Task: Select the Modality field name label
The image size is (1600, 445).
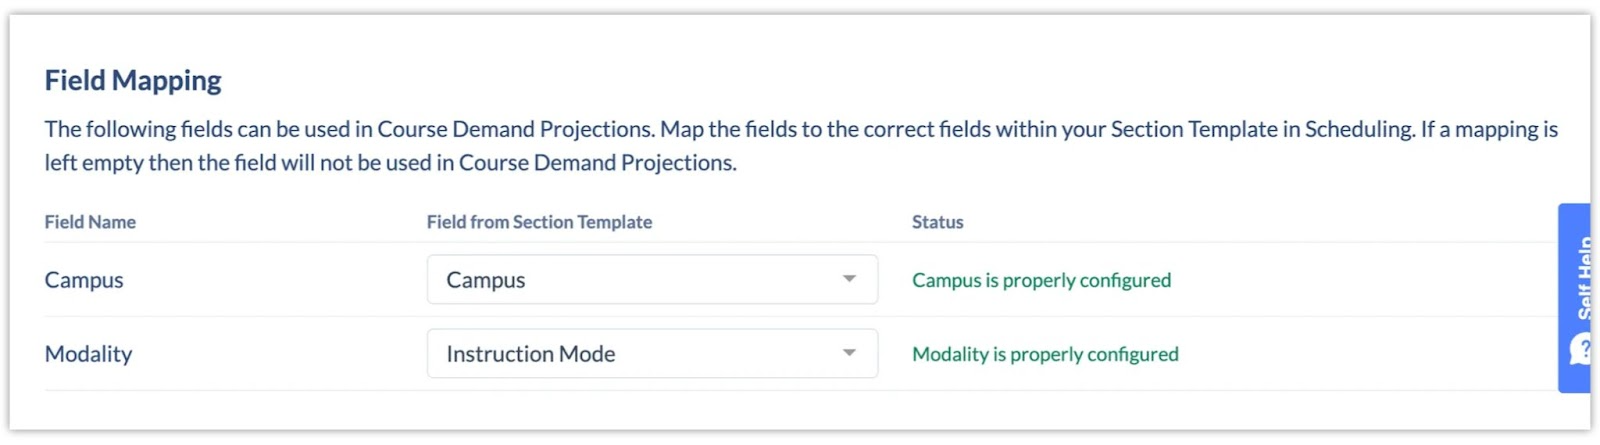Action: click(x=88, y=354)
